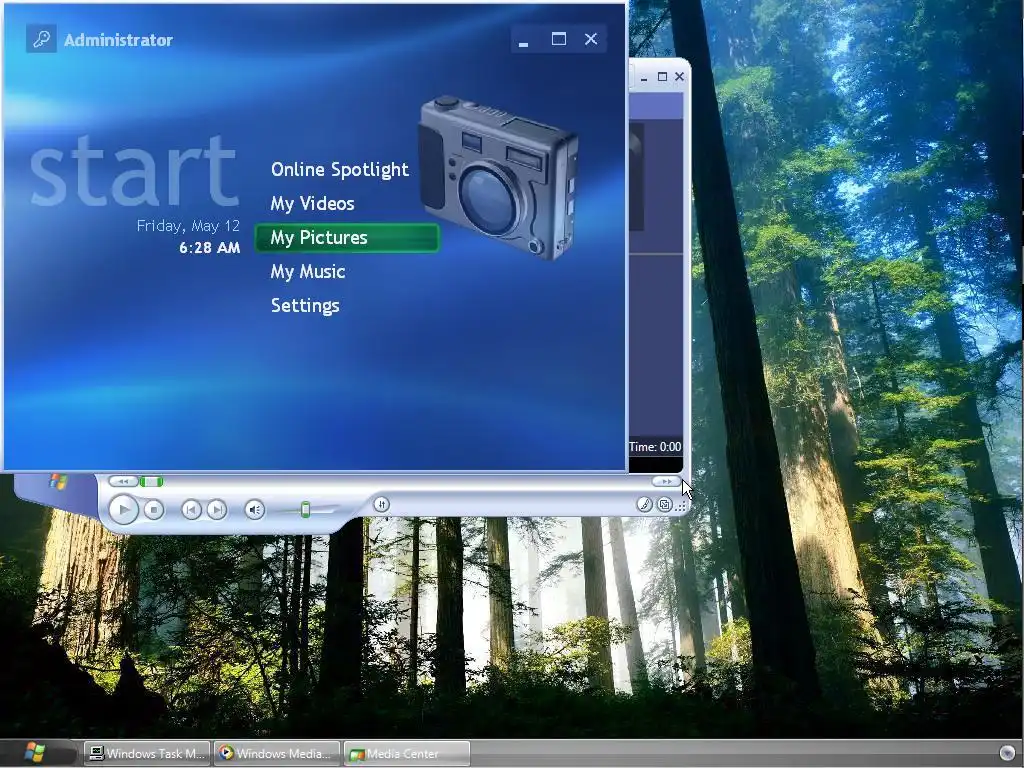Image resolution: width=1024 pixels, height=768 pixels.
Task: Click the Administrator label in Media Center
Action: (x=118, y=40)
